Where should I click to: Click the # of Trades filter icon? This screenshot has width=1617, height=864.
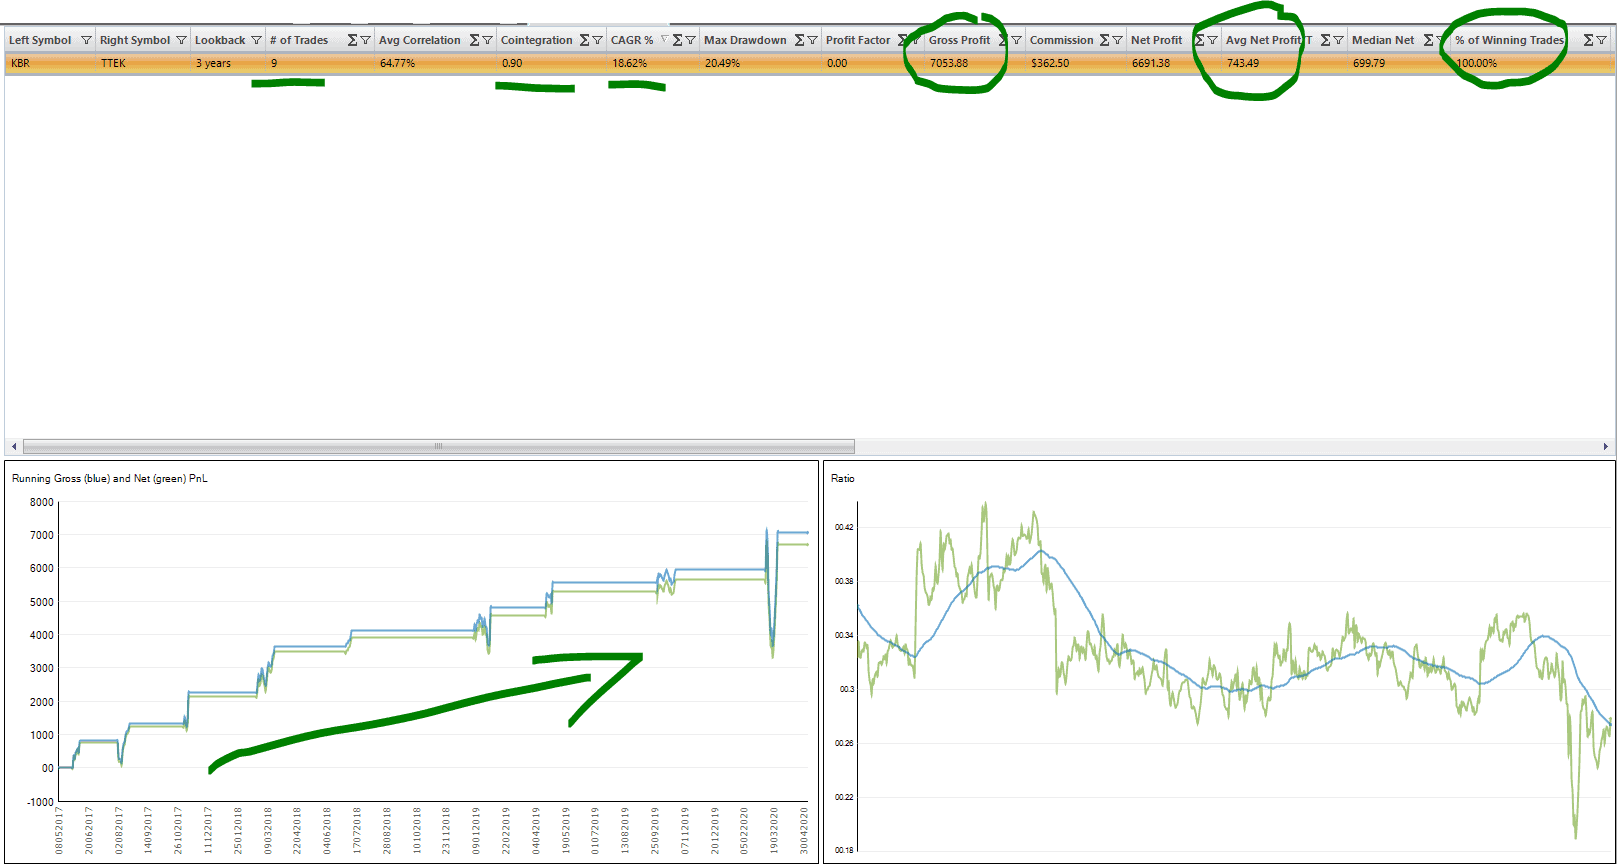point(365,40)
